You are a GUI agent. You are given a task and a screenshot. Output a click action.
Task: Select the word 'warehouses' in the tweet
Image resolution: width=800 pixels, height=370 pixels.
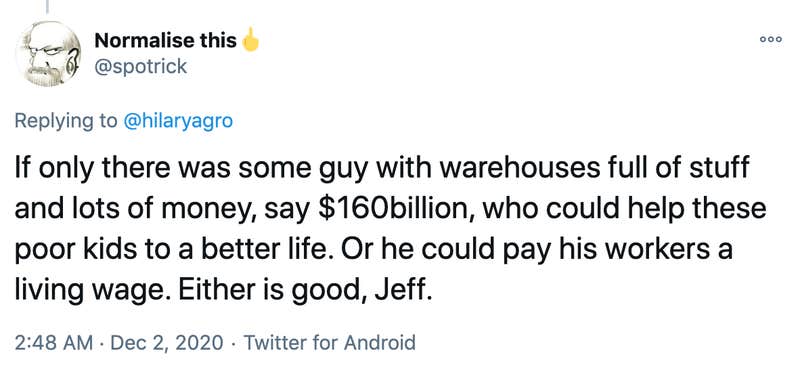point(508,168)
